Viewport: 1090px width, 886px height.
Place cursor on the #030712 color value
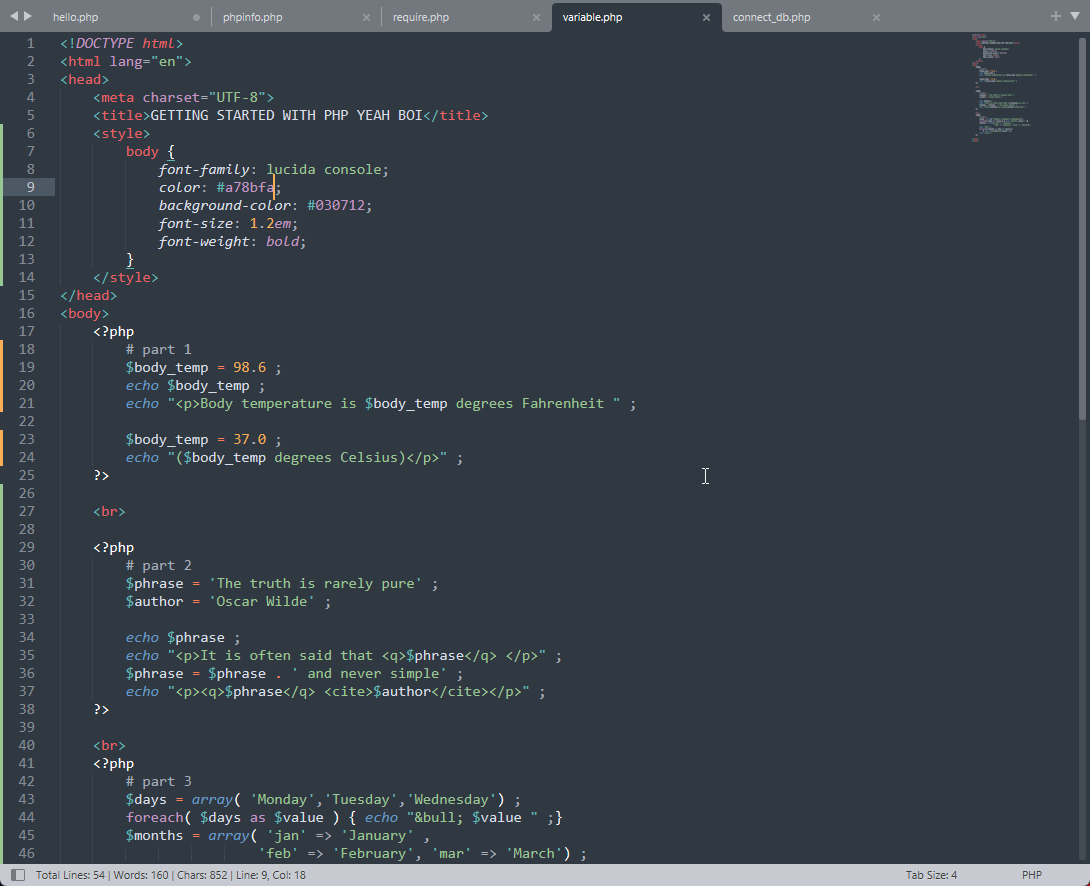339,205
